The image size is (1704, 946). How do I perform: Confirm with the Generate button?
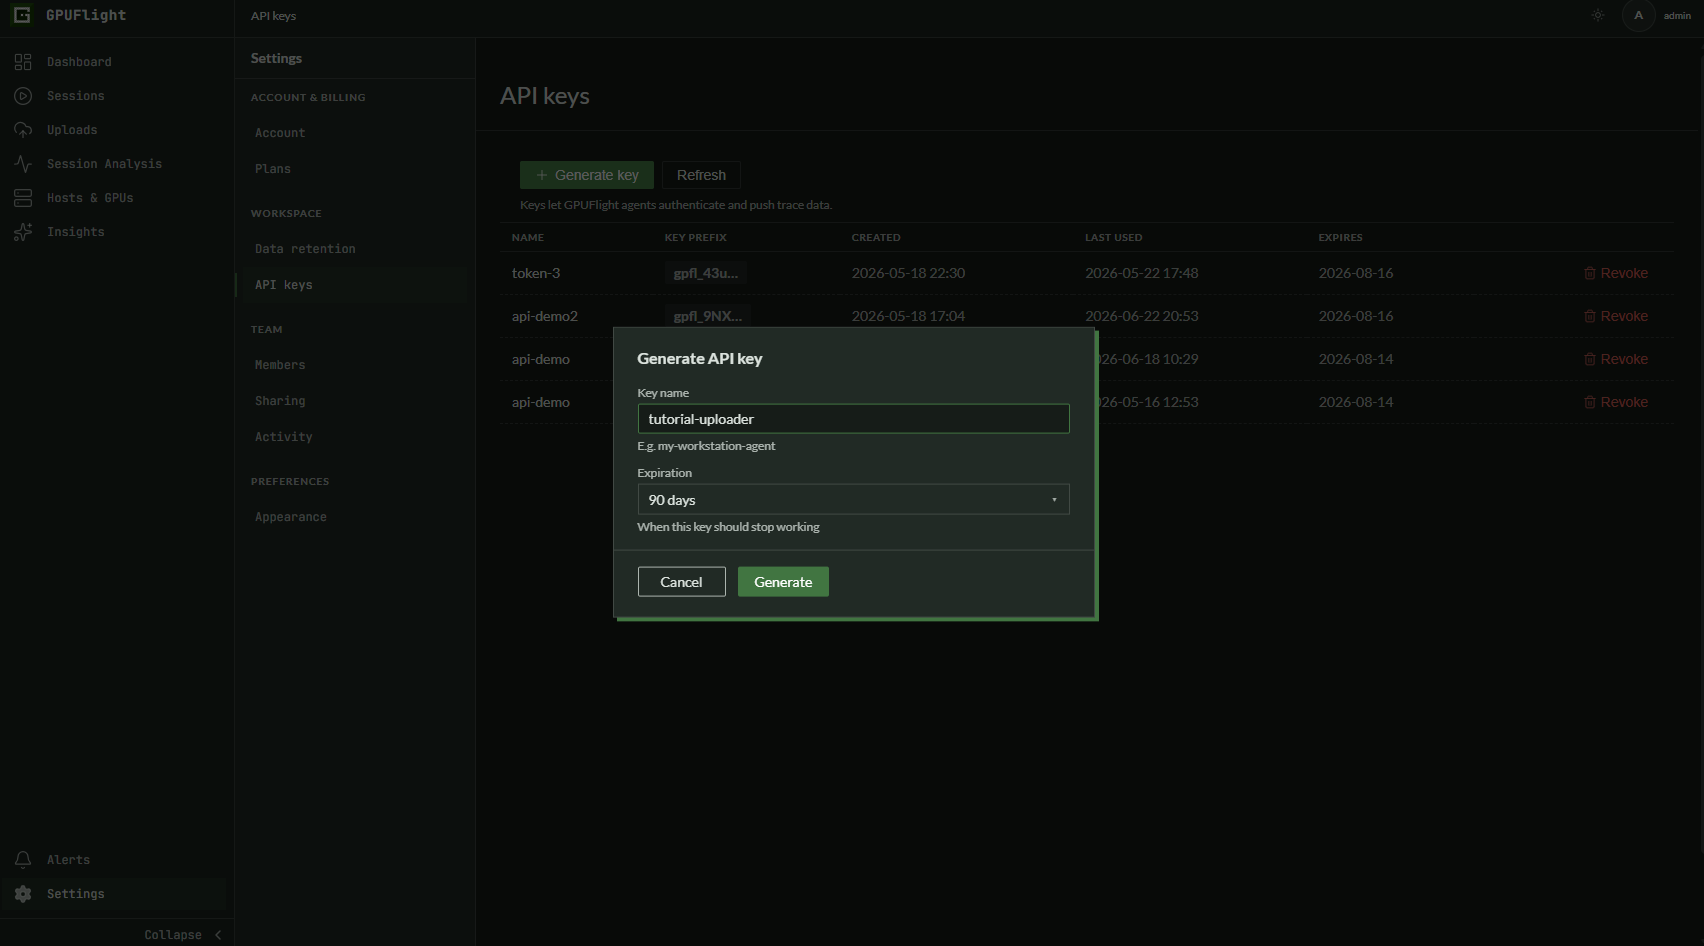point(783,582)
